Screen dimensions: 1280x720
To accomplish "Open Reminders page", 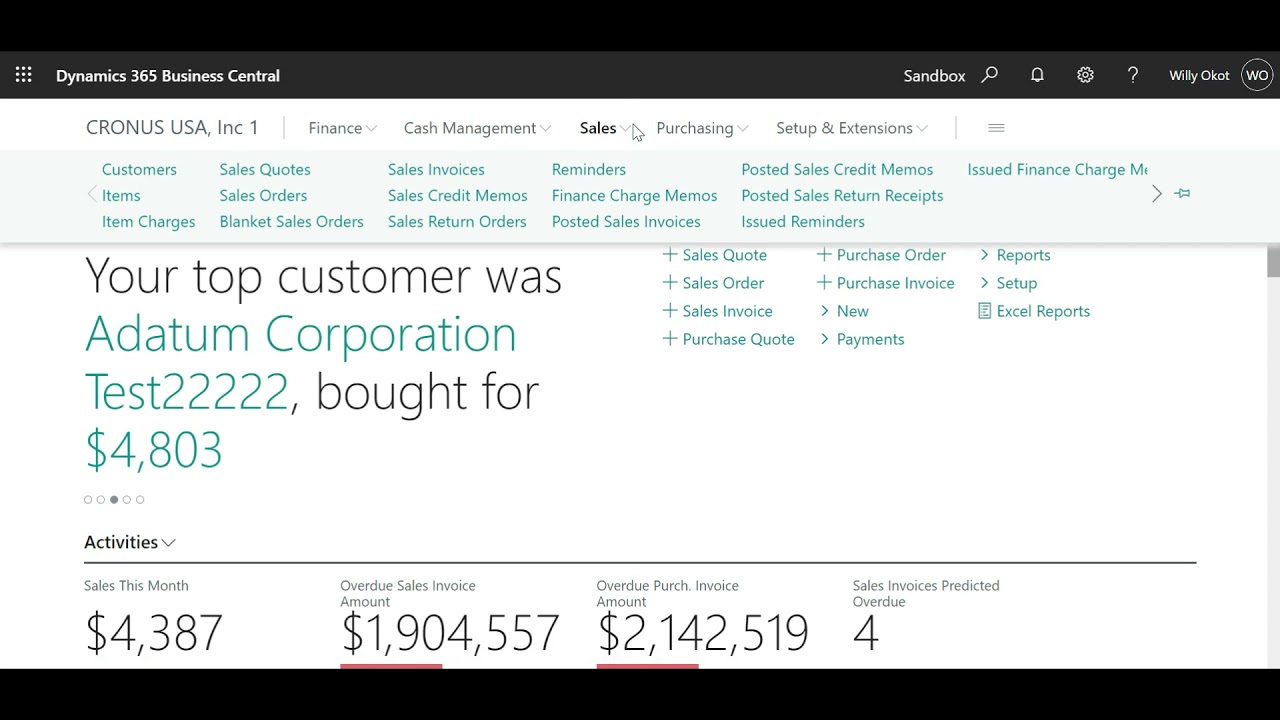I will pyautogui.click(x=589, y=169).
